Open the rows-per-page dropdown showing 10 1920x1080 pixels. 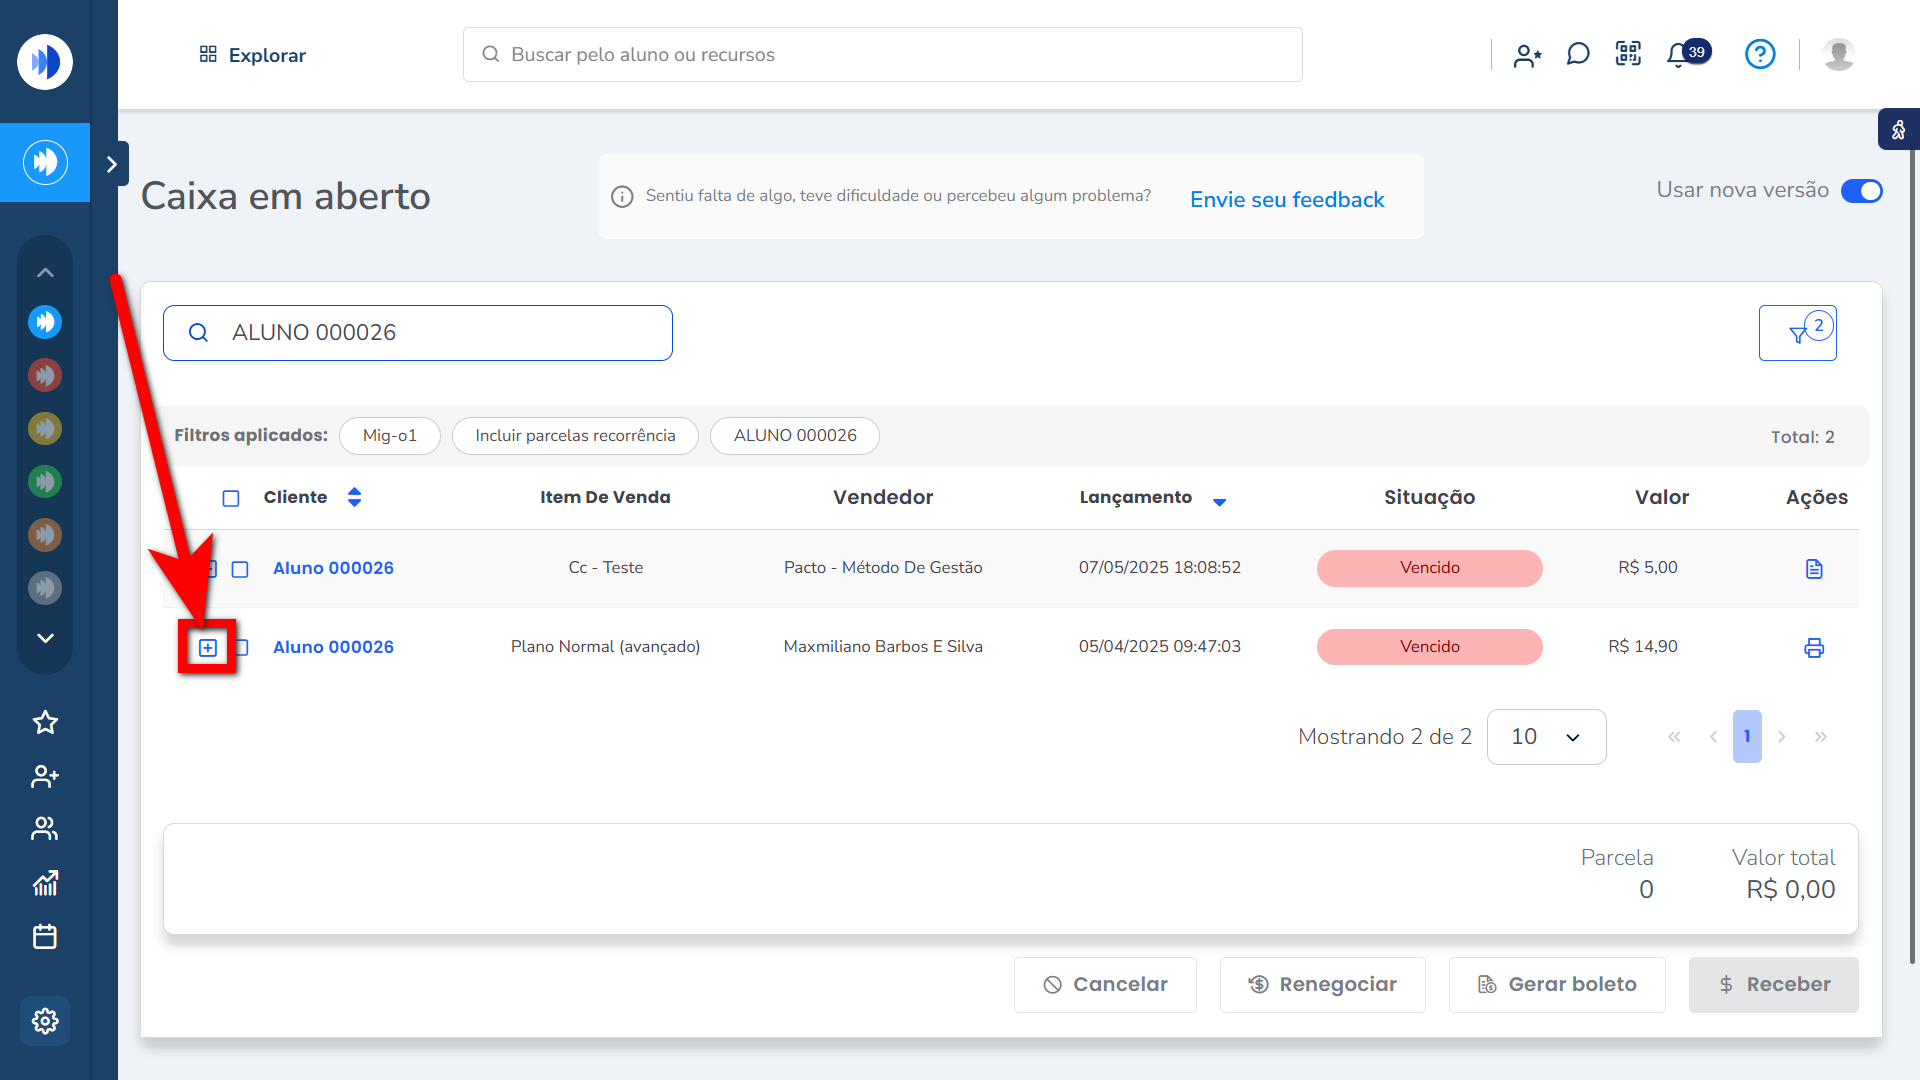[1546, 737]
